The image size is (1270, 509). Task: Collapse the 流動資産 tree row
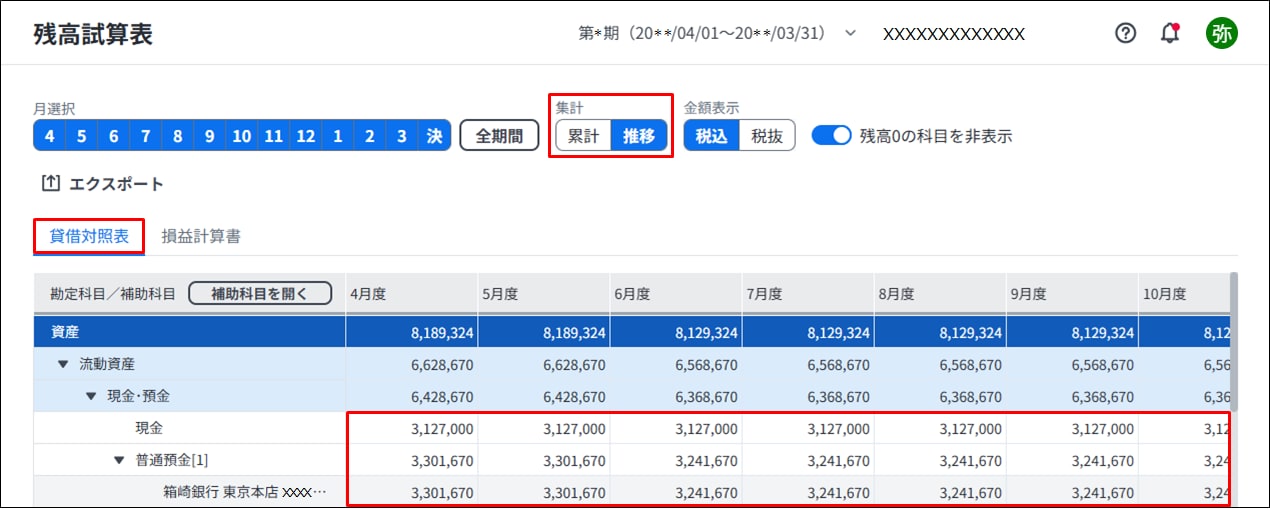(62, 364)
